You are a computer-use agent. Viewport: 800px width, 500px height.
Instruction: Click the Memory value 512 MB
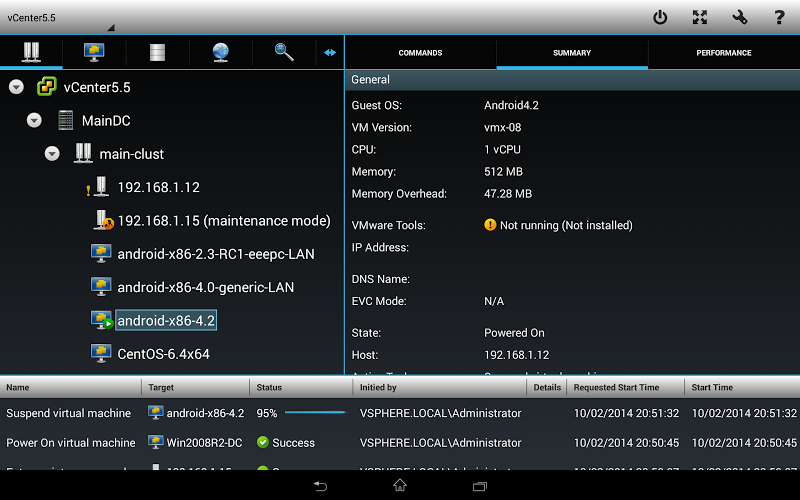coord(503,171)
